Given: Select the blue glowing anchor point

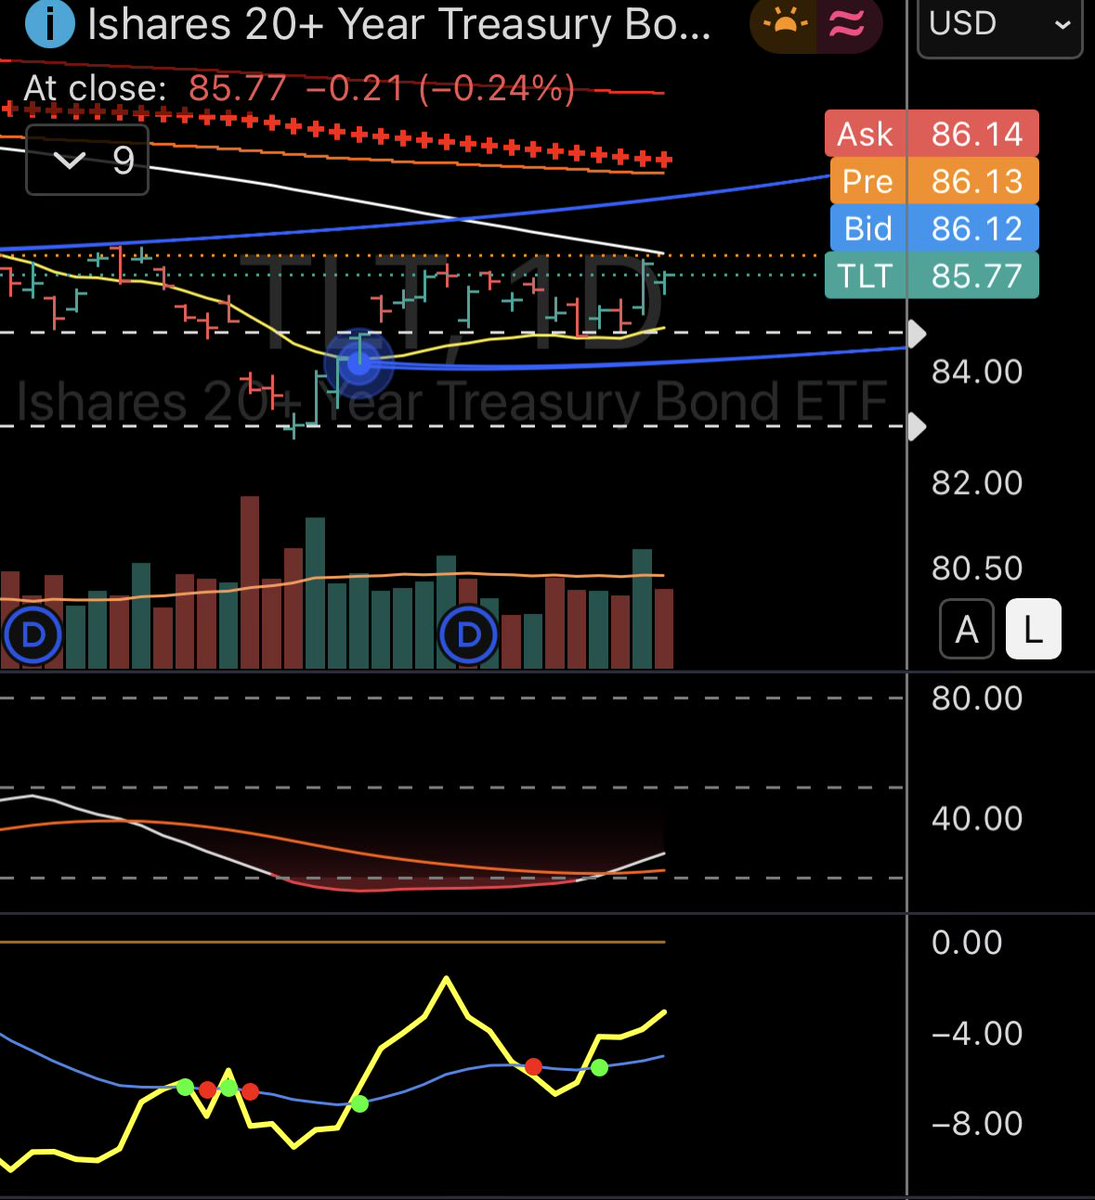Looking at the screenshot, I should [x=359, y=365].
